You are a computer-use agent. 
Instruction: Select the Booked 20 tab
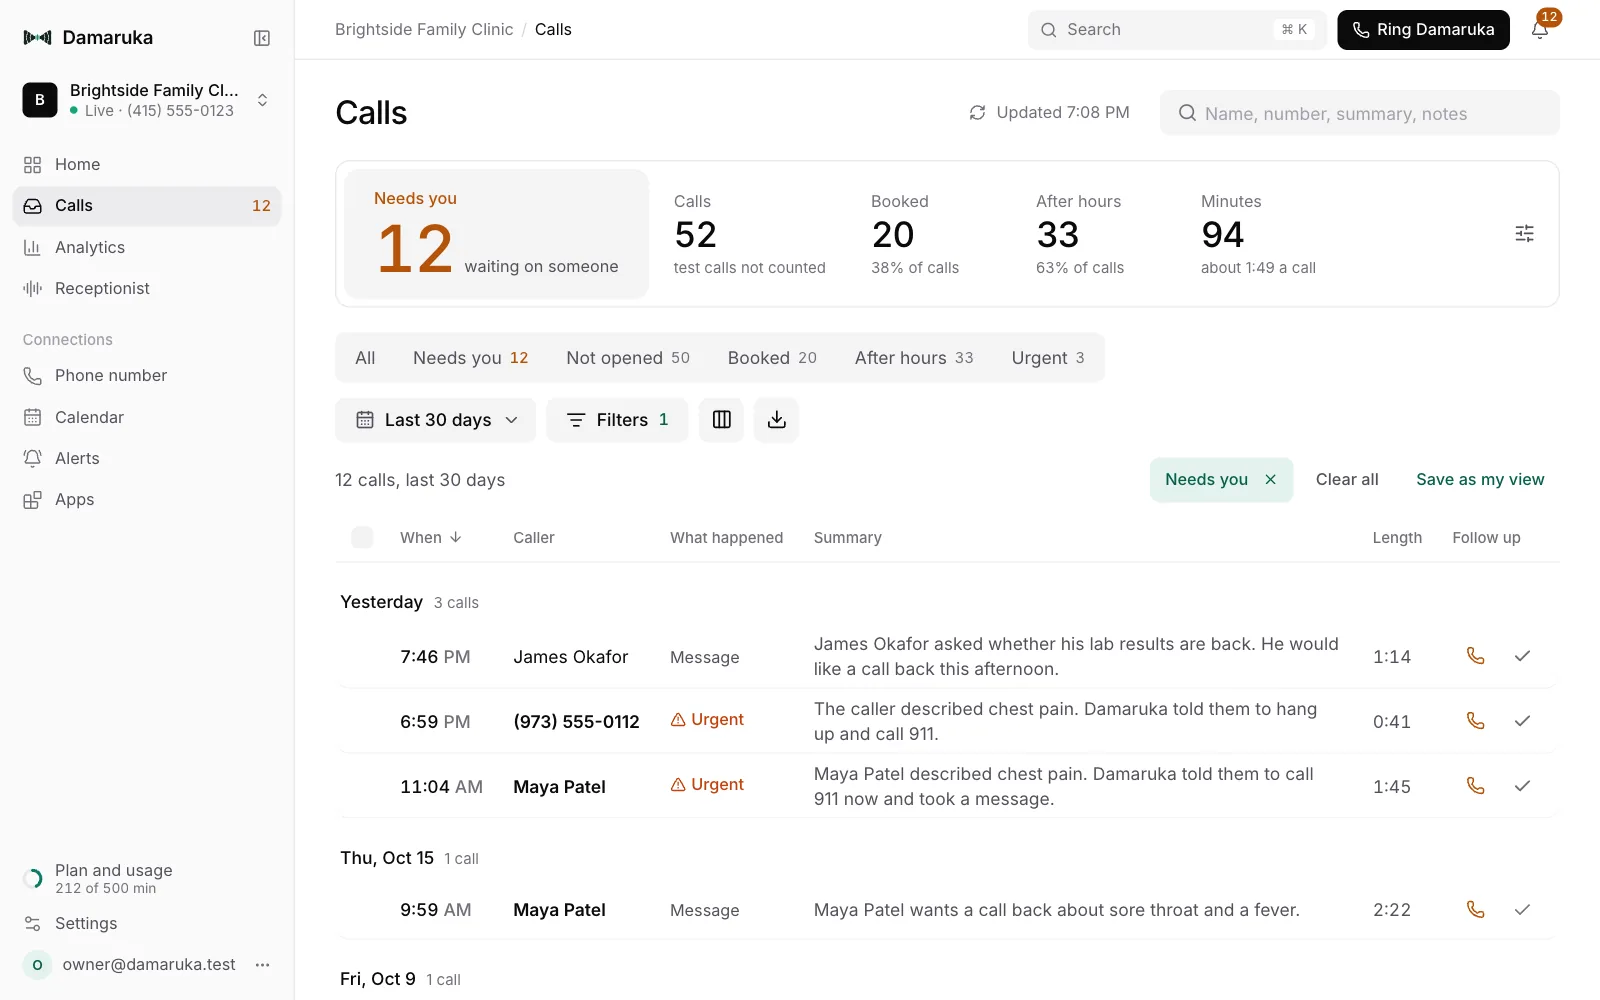tap(772, 358)
